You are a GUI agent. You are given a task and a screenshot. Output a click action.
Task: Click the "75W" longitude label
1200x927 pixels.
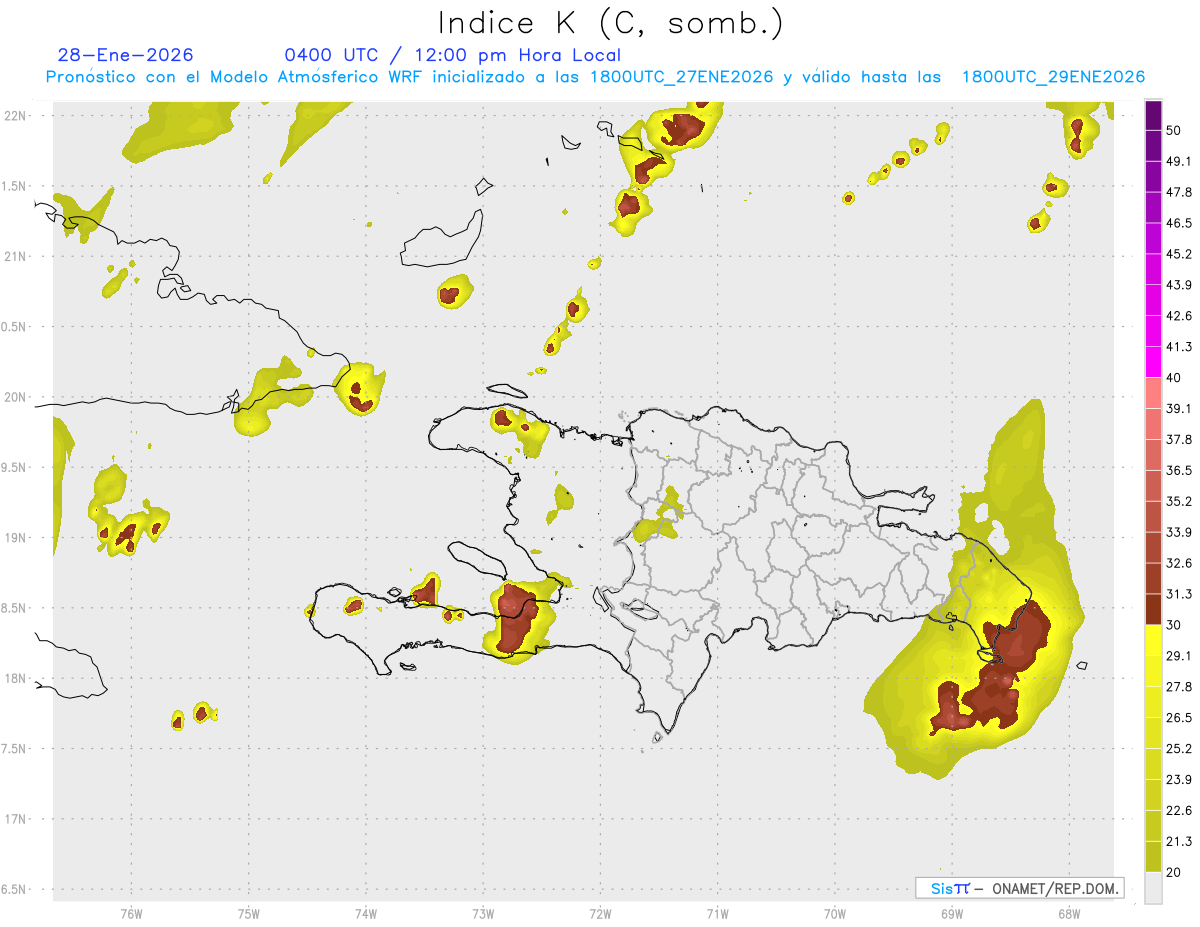[x=248, y=913]
